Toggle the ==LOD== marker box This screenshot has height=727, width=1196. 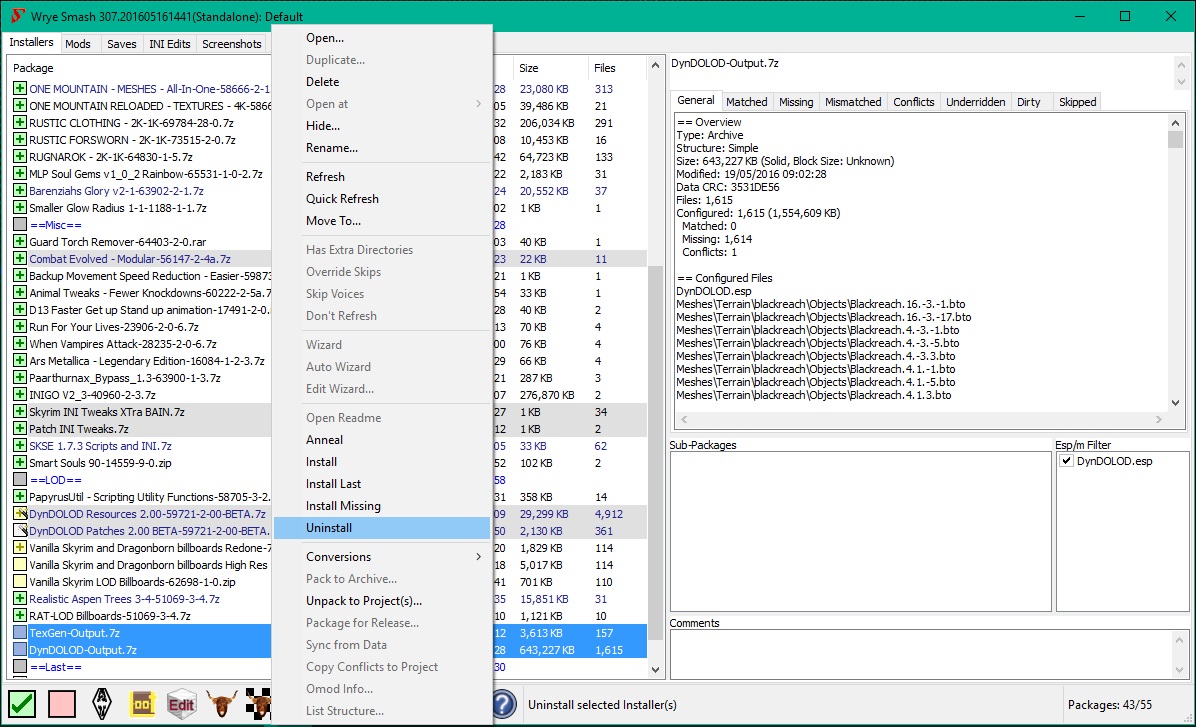point(20,480)
